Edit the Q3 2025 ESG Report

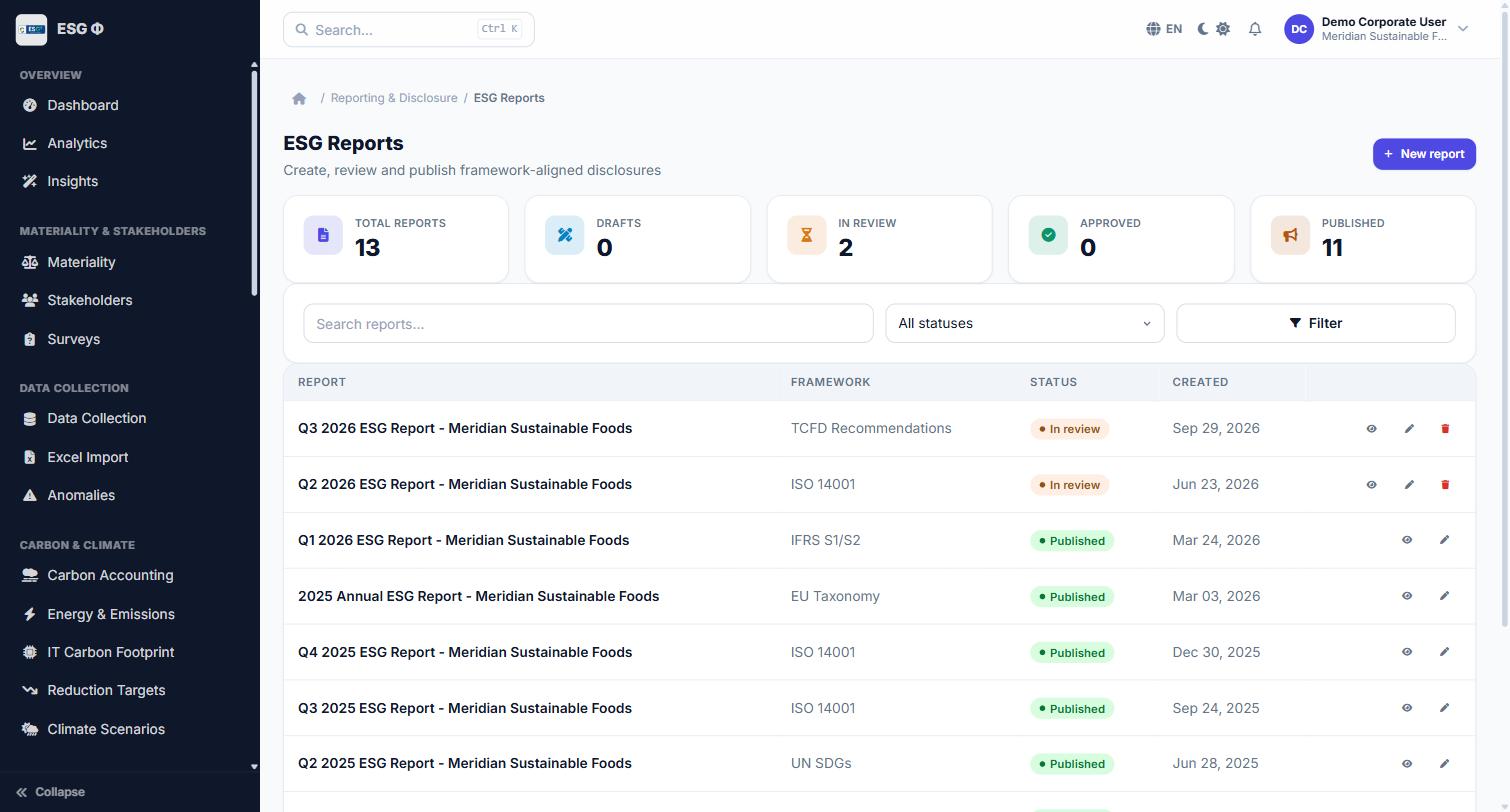pos(1444,708)
